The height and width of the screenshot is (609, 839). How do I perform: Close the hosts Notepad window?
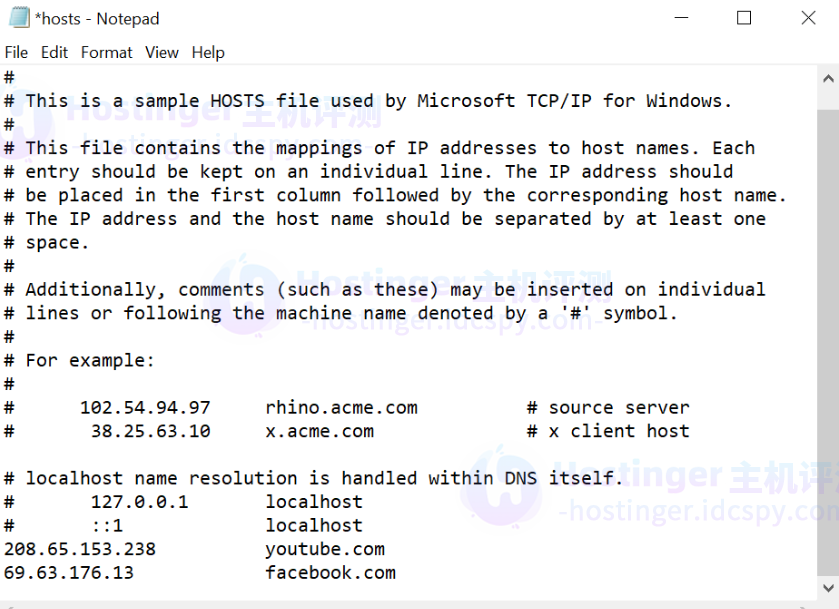[808, 18]
